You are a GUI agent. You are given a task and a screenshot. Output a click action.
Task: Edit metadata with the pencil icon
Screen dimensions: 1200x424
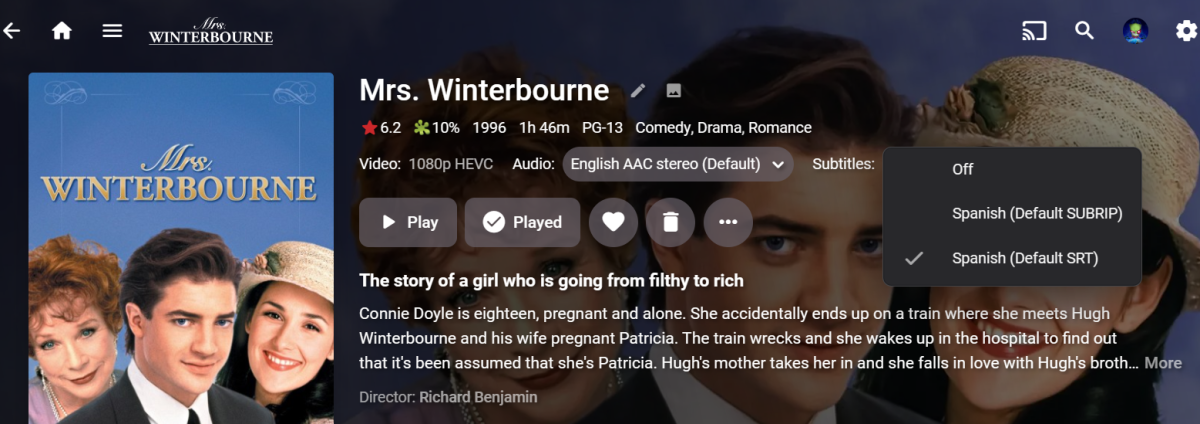pos(638,91)
